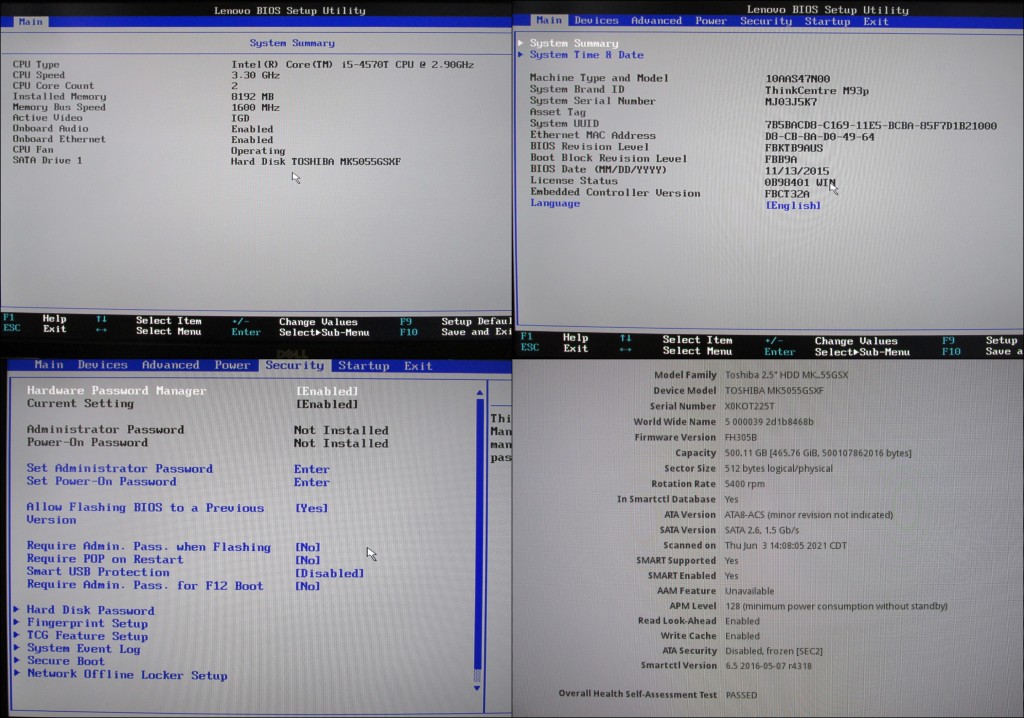
Task: Click the CPU Fan Operating value
Action: 257,151
